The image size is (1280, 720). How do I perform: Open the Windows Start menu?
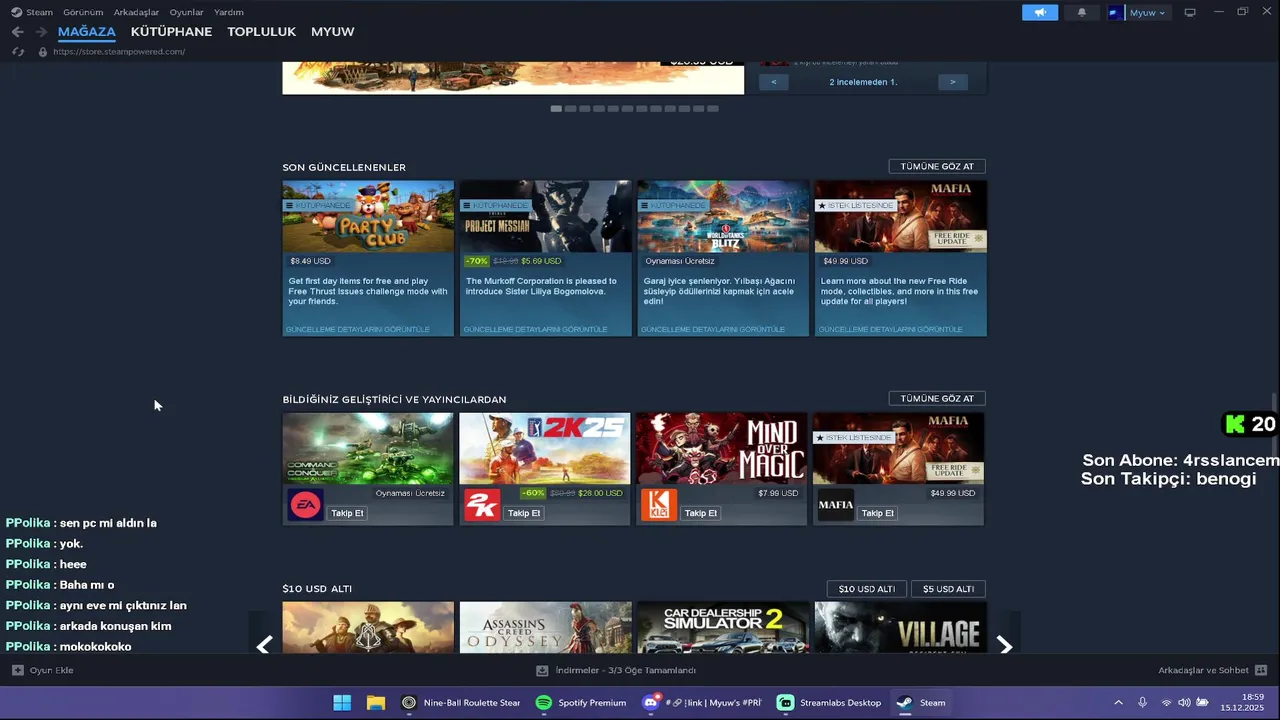(342, 702)
